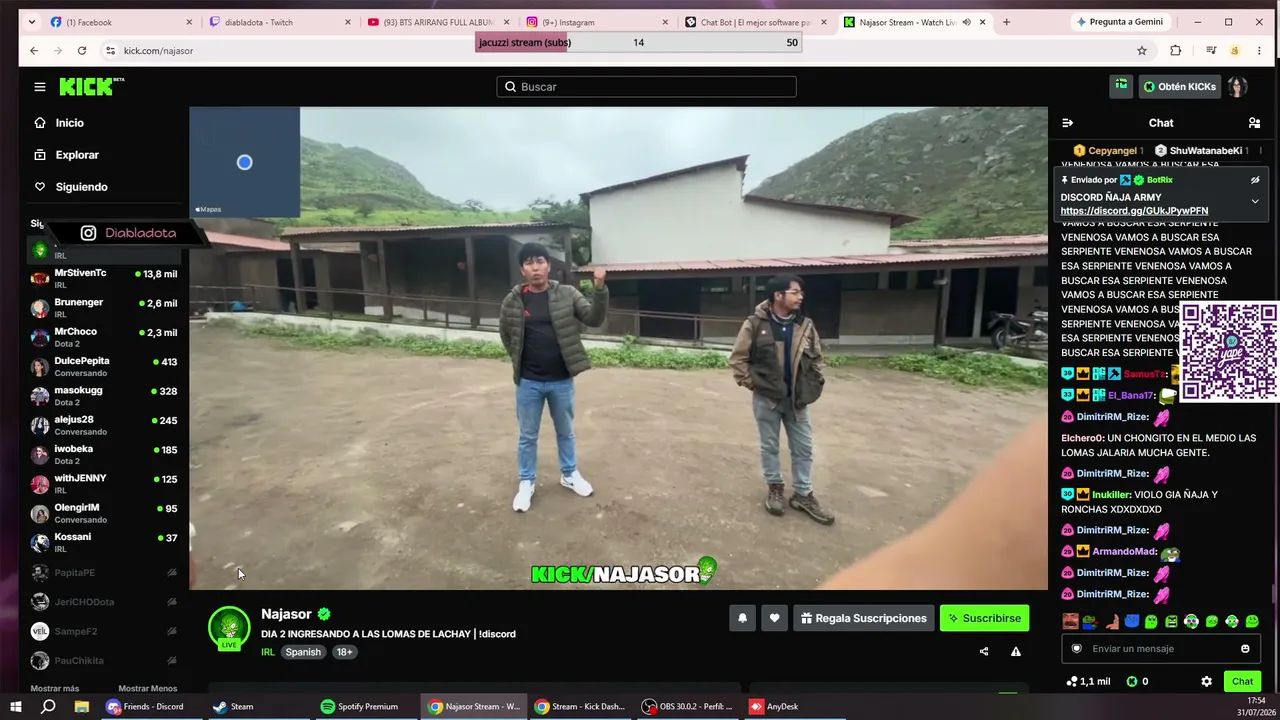Open alejus28 channel in sidebar

tap(104, 425)
